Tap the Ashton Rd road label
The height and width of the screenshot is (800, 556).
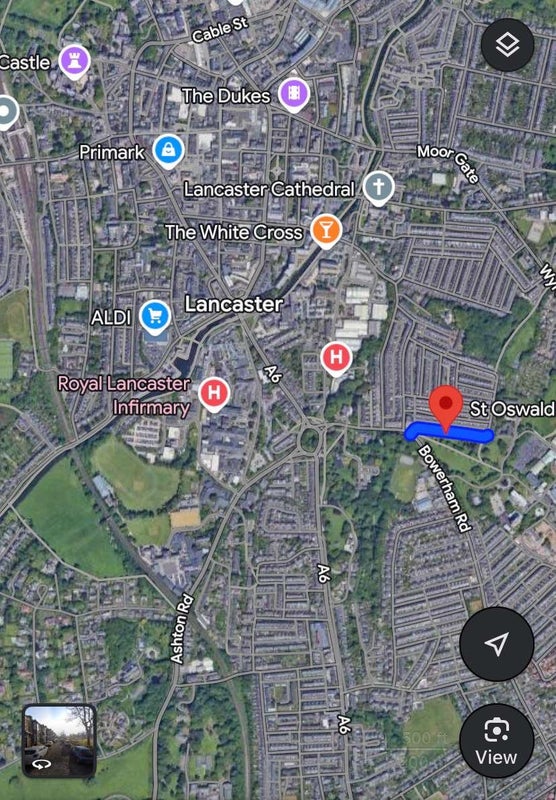182,629
